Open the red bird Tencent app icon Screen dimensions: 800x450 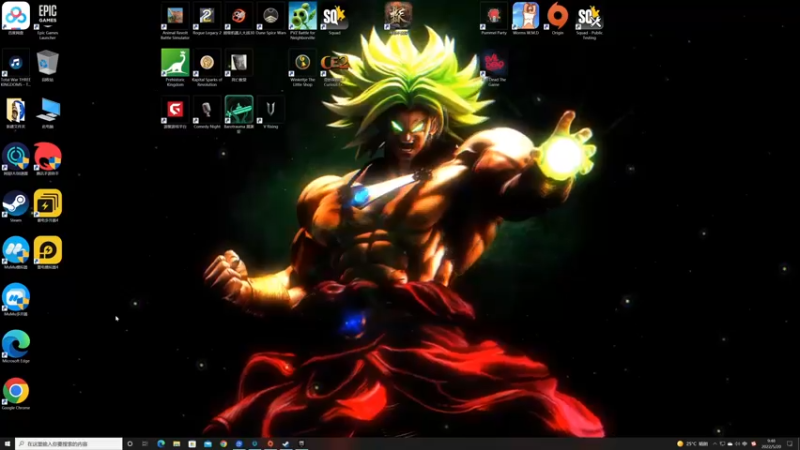[47, 159]
